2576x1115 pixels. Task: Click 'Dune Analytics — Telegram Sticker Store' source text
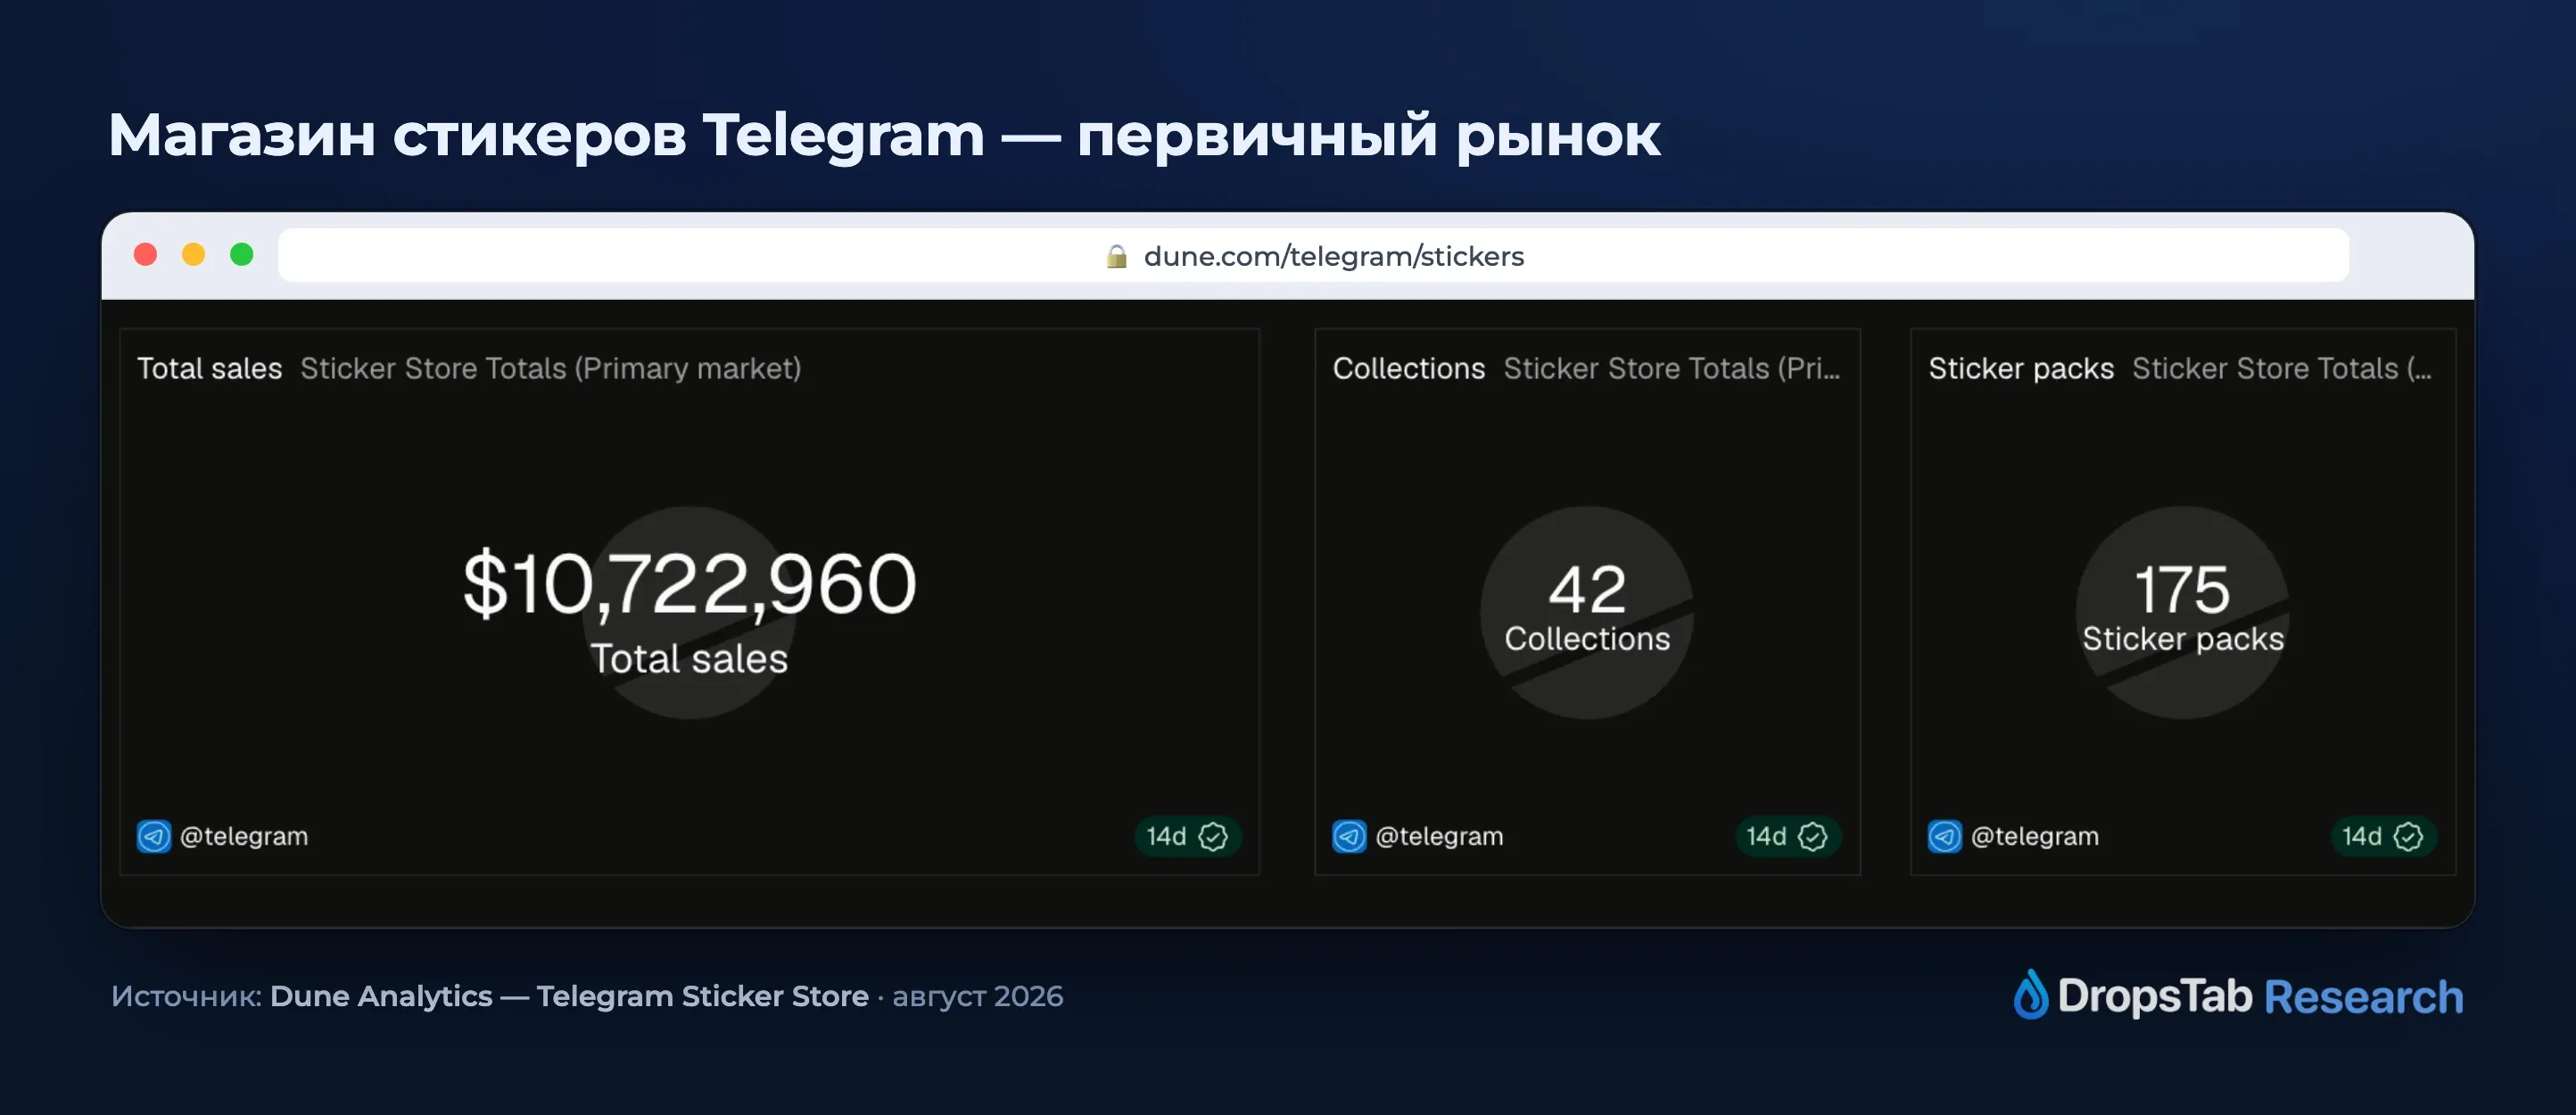(569, 996)
